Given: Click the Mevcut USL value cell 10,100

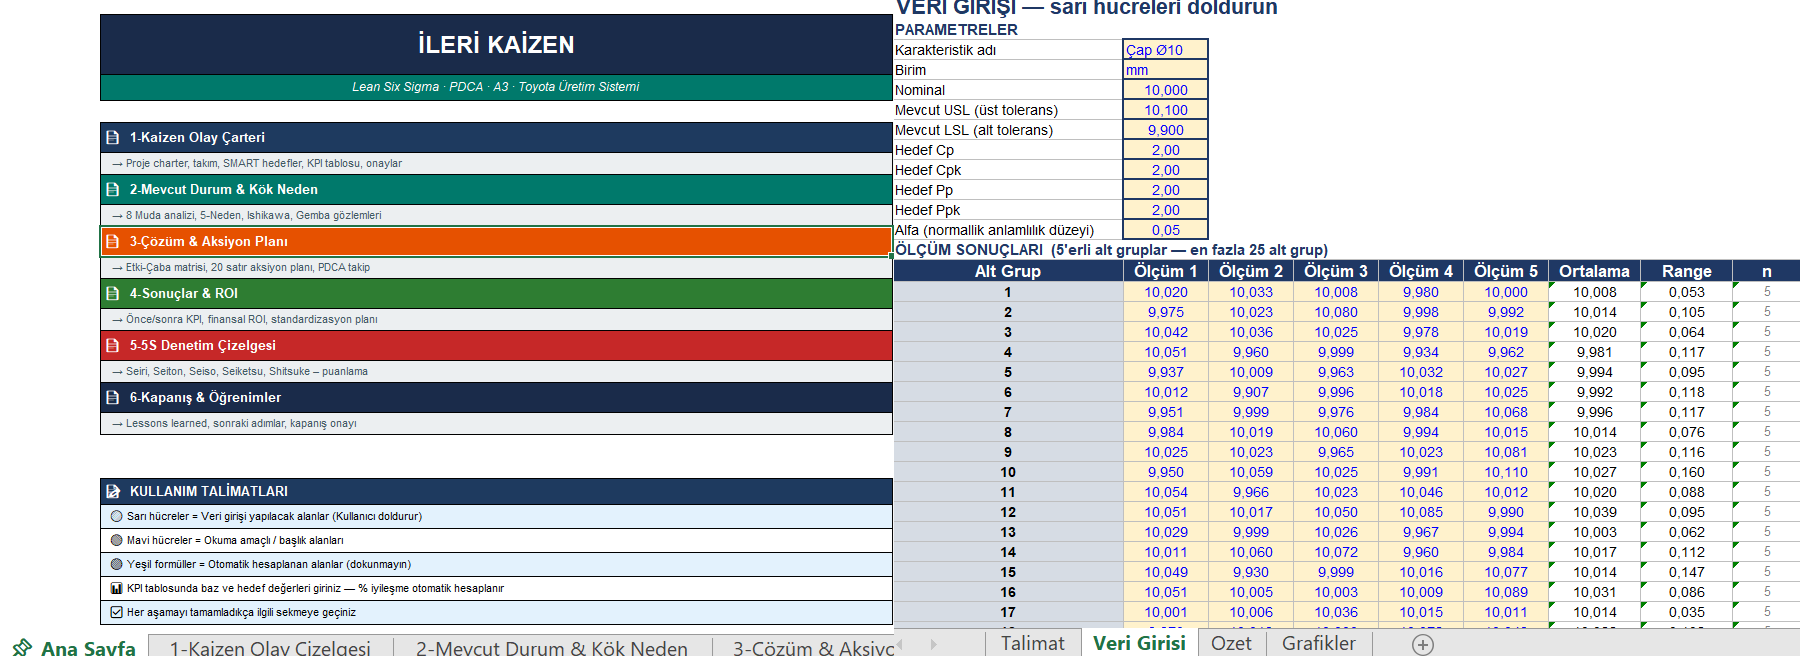Looking at the screenshot, I should coord(1166,110).
